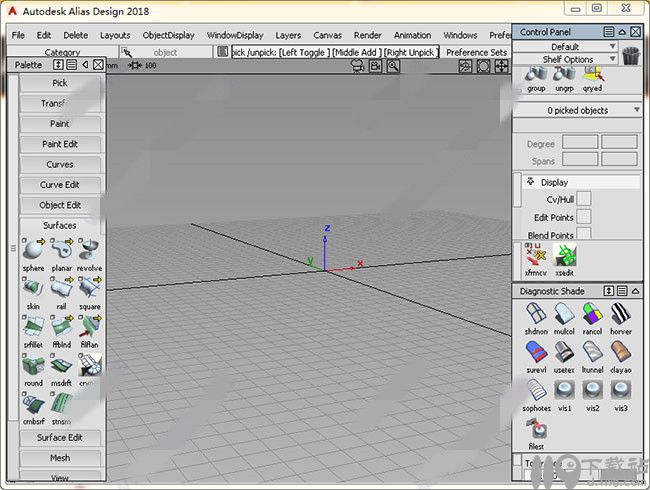The height and width of the screenshot is (490, 650).
Task: Apply surevl surface evaluation shade
Action: (x=536, y=352)
